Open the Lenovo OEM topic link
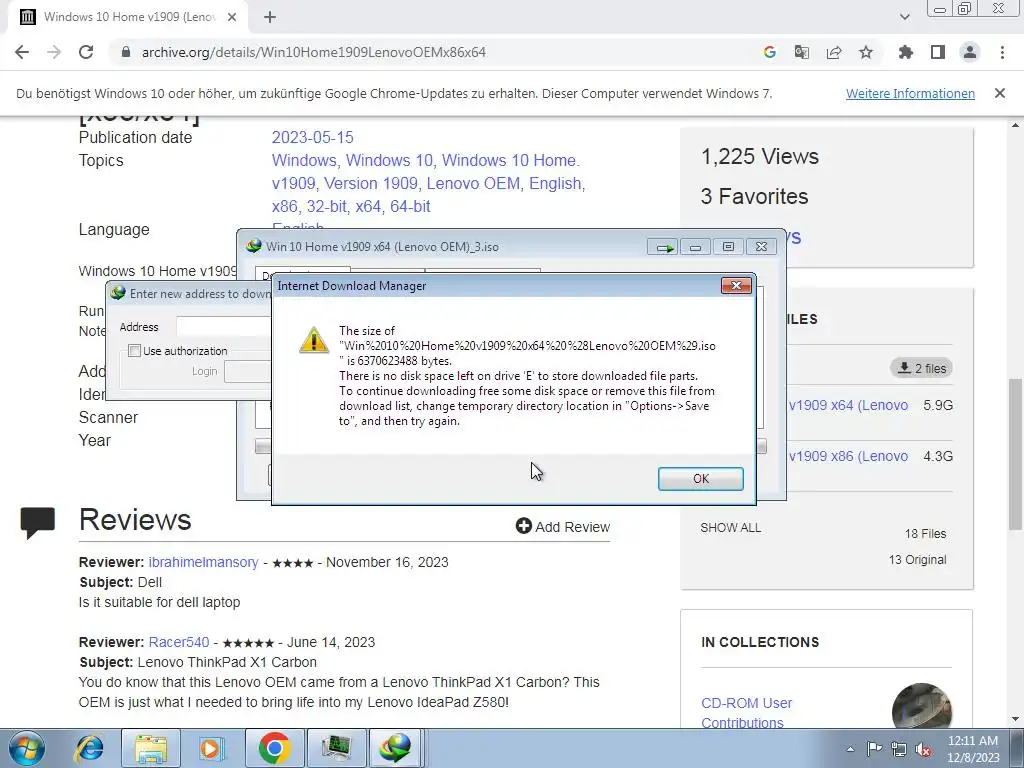Viewport: 1024px width, 768px height. point(473,184)
